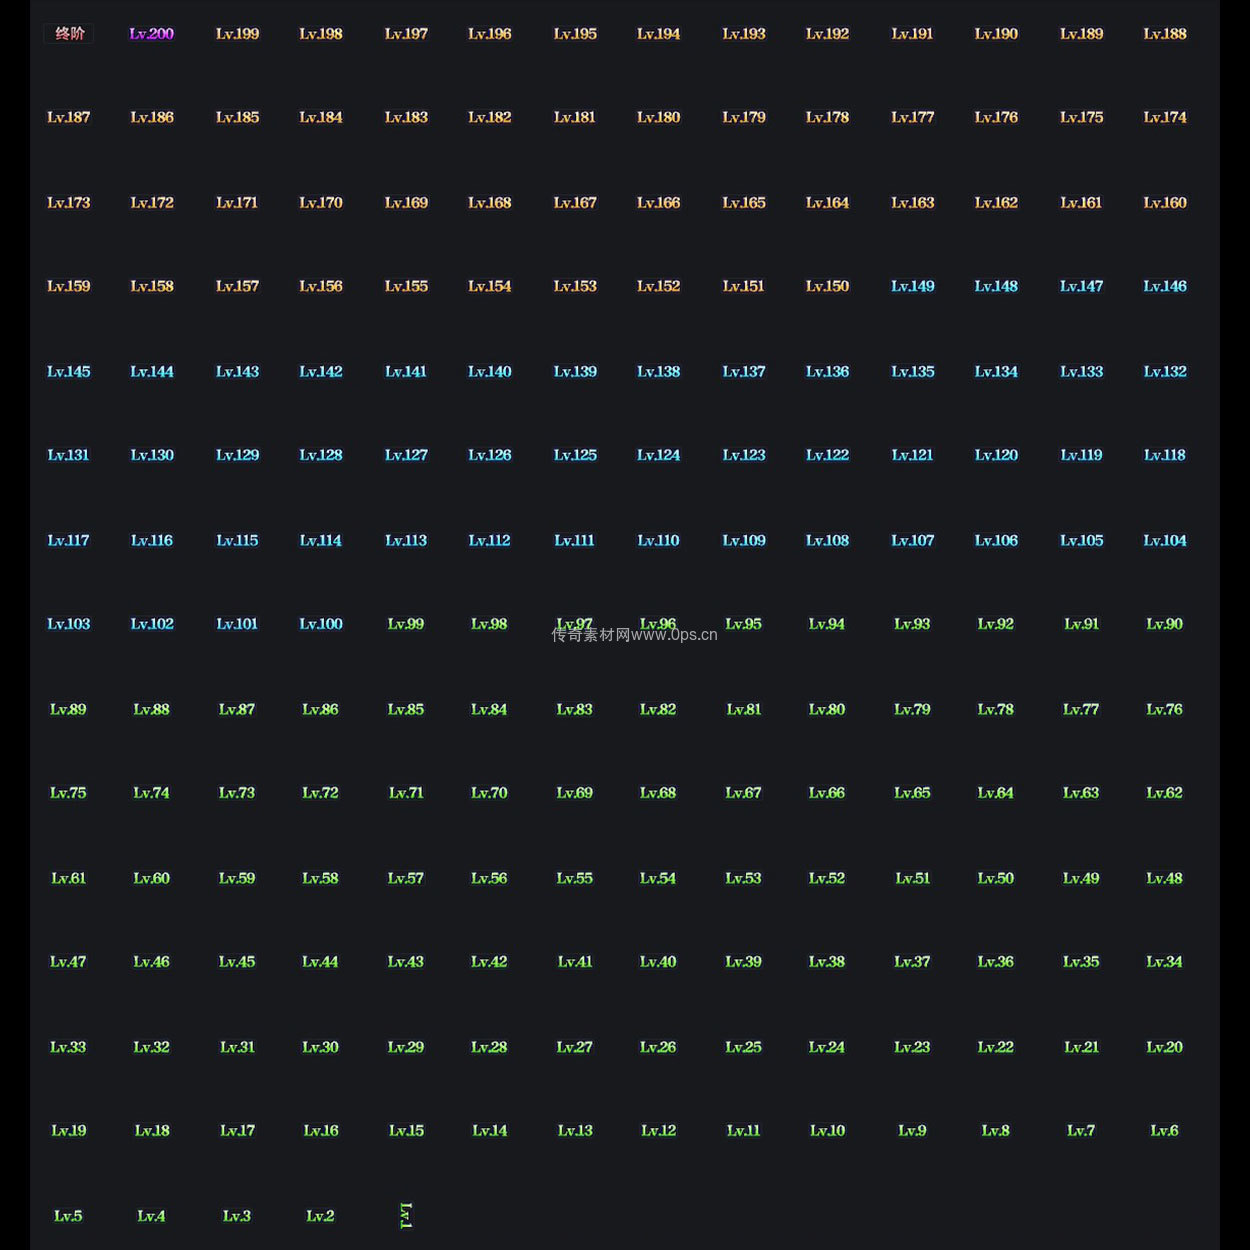Select the Lv.160 level label

1165,203
